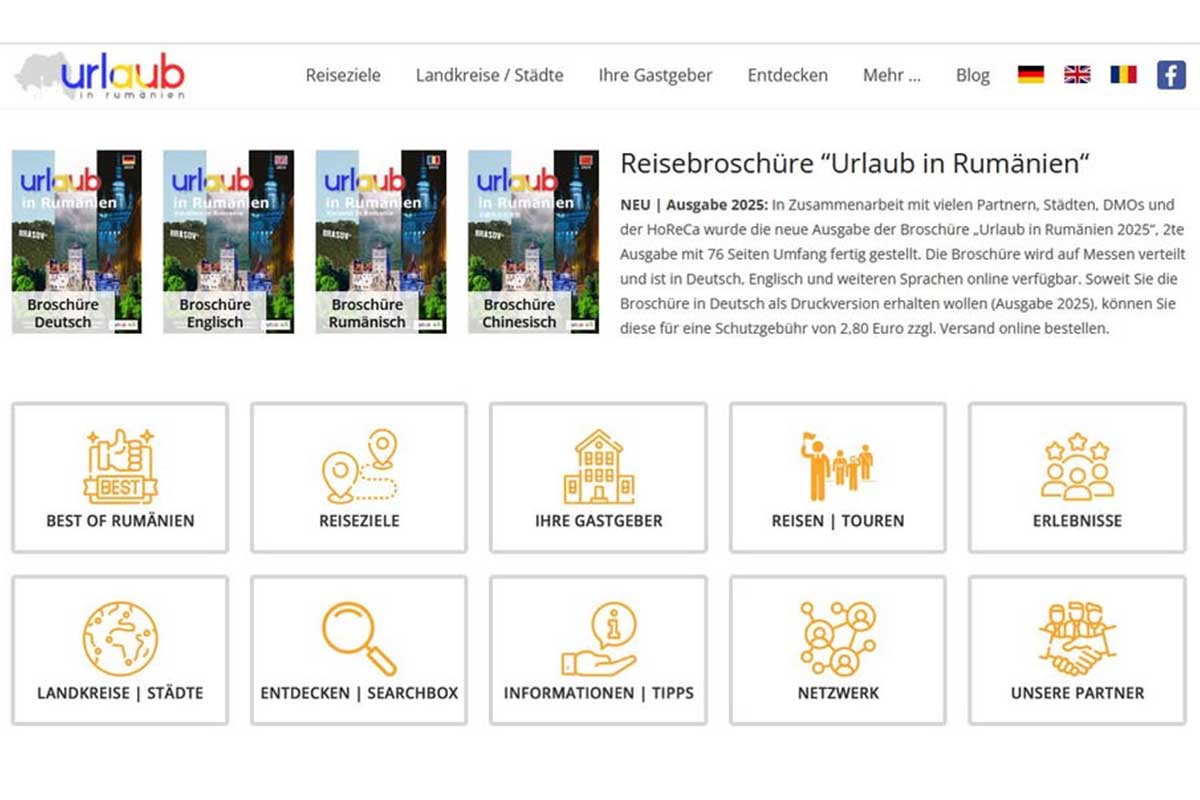Viewport: 1200px width, 800px height.
Task: Click the Netzwerk connected-people icon
Action: [x=837, y=638]
